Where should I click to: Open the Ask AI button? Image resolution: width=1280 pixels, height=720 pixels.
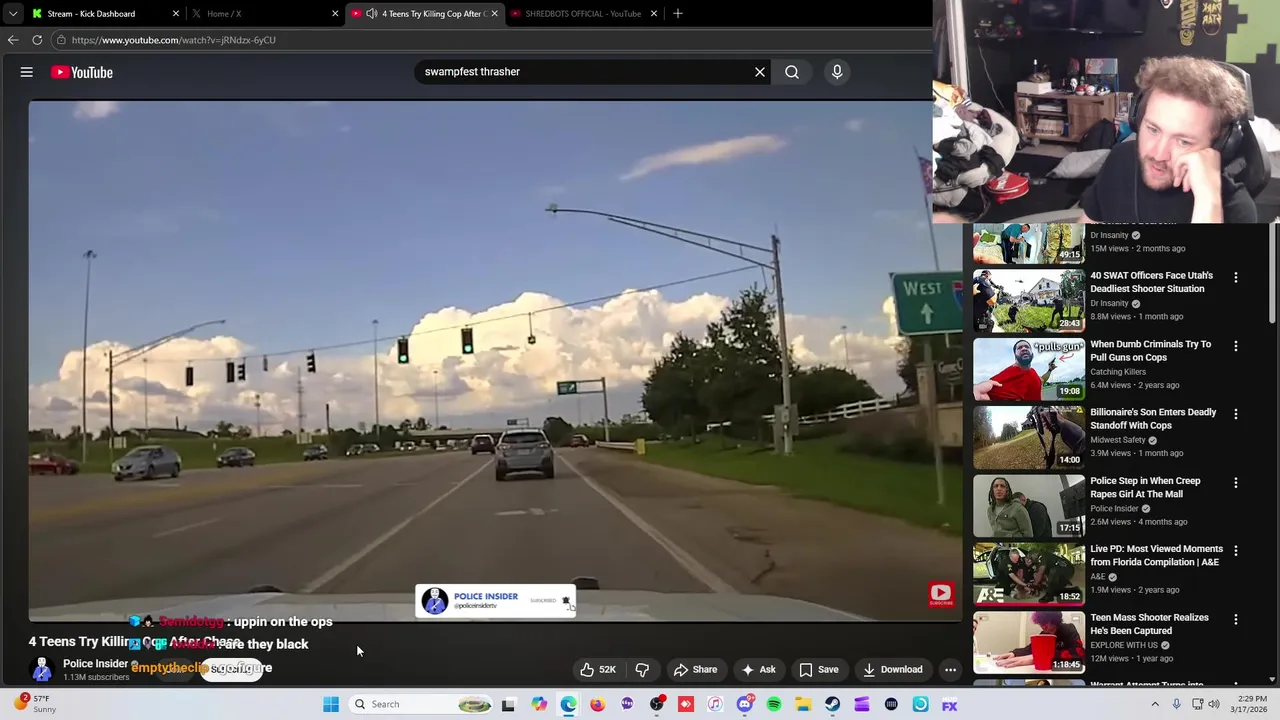[x=758, y=670]
